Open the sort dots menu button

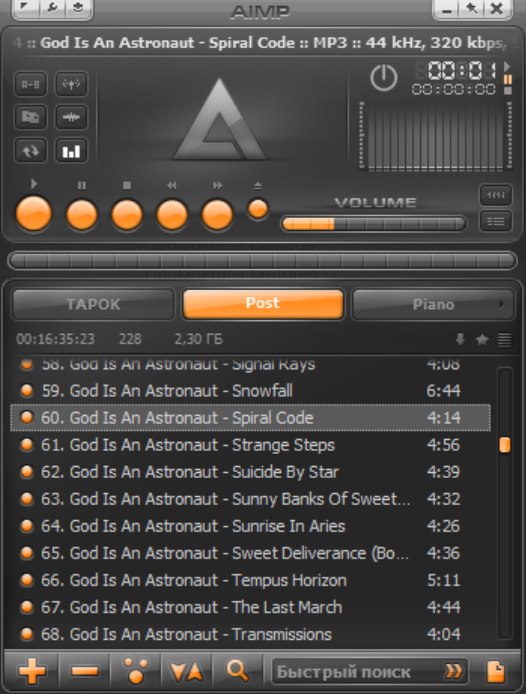click(x=135, y=671)
